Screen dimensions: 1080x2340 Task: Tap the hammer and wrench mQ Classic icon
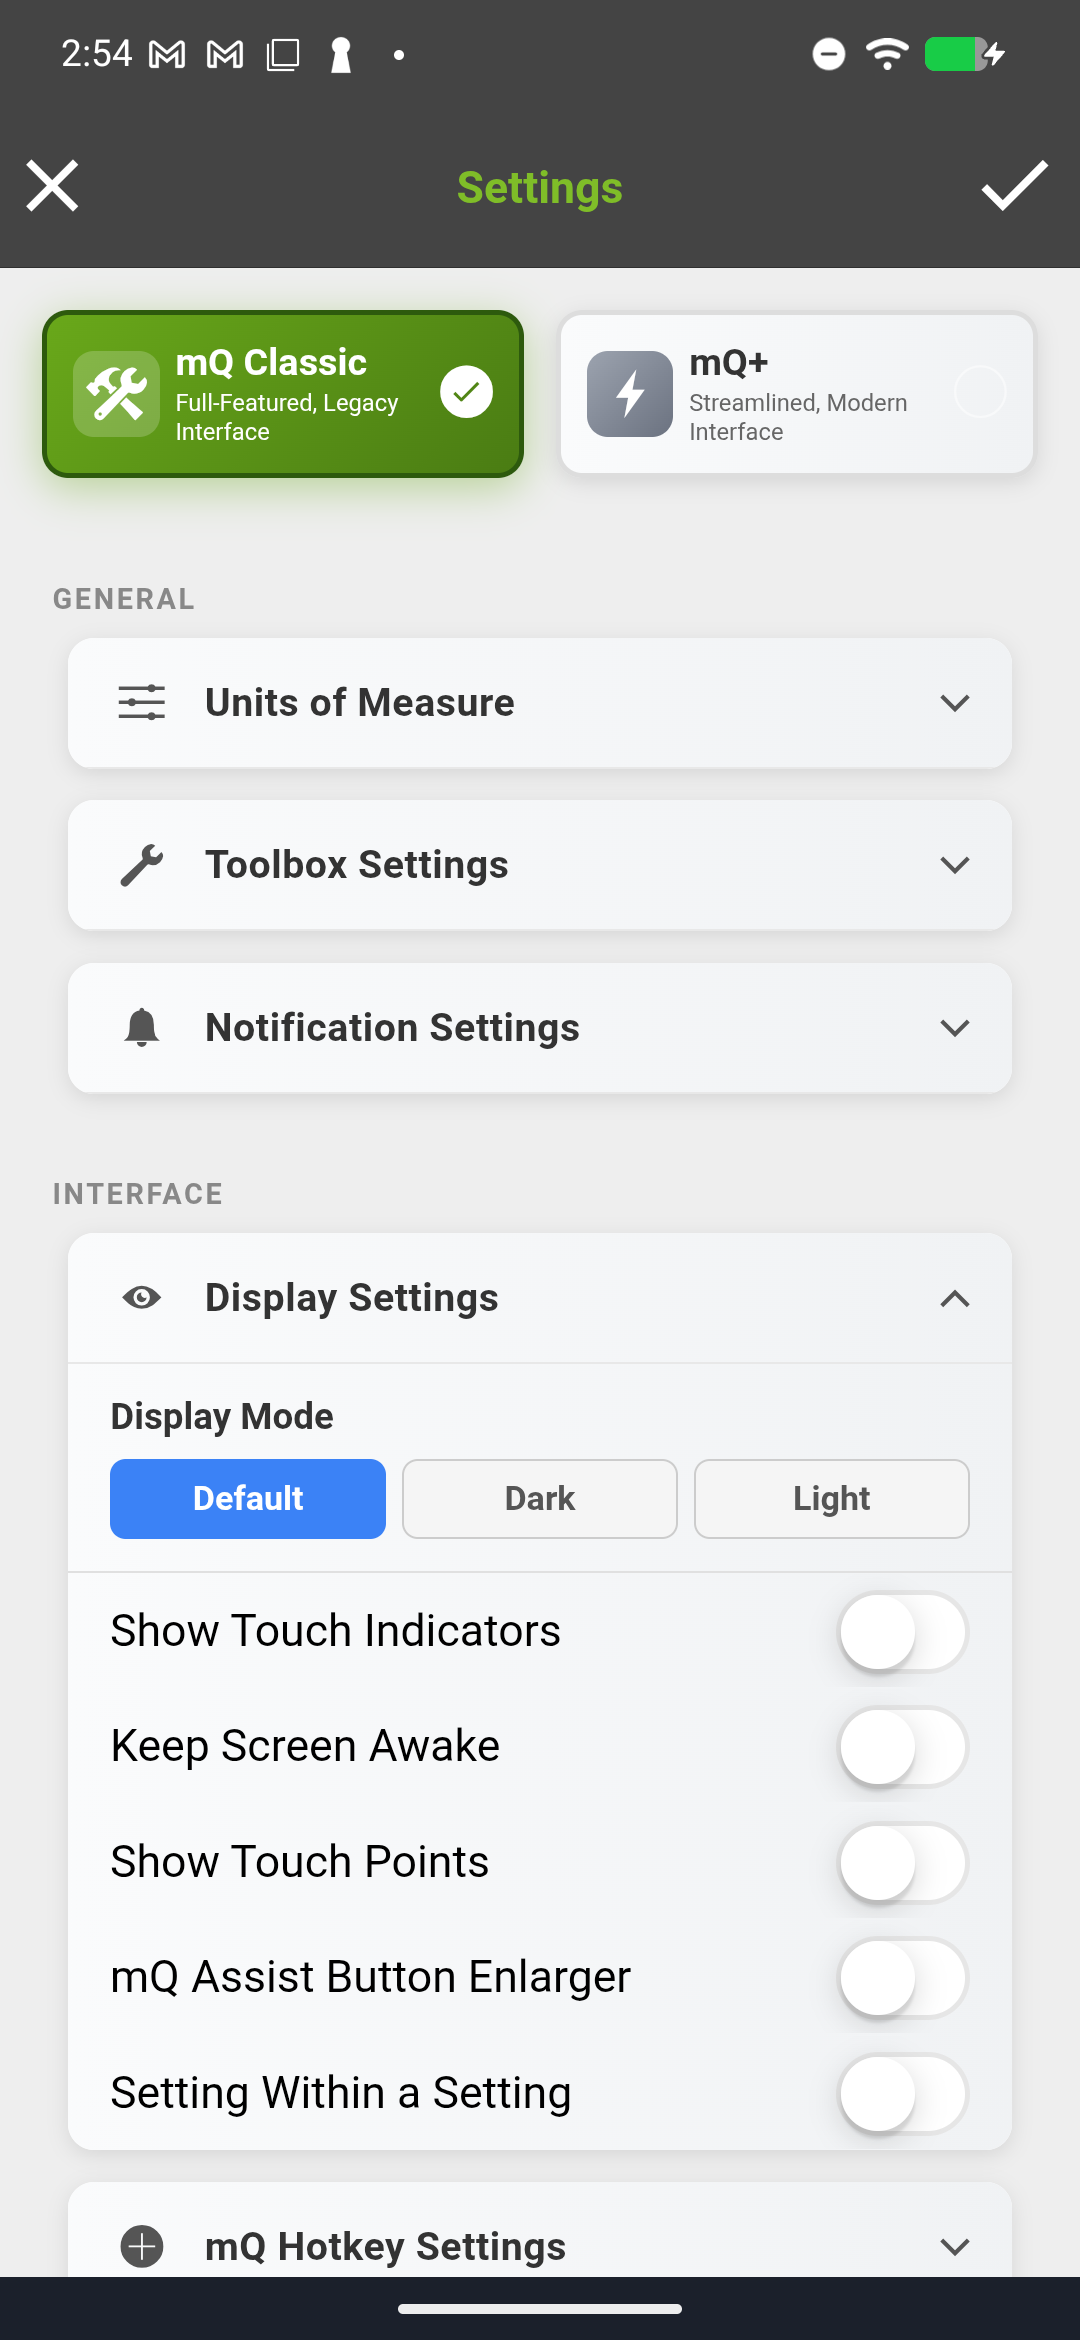117,392
